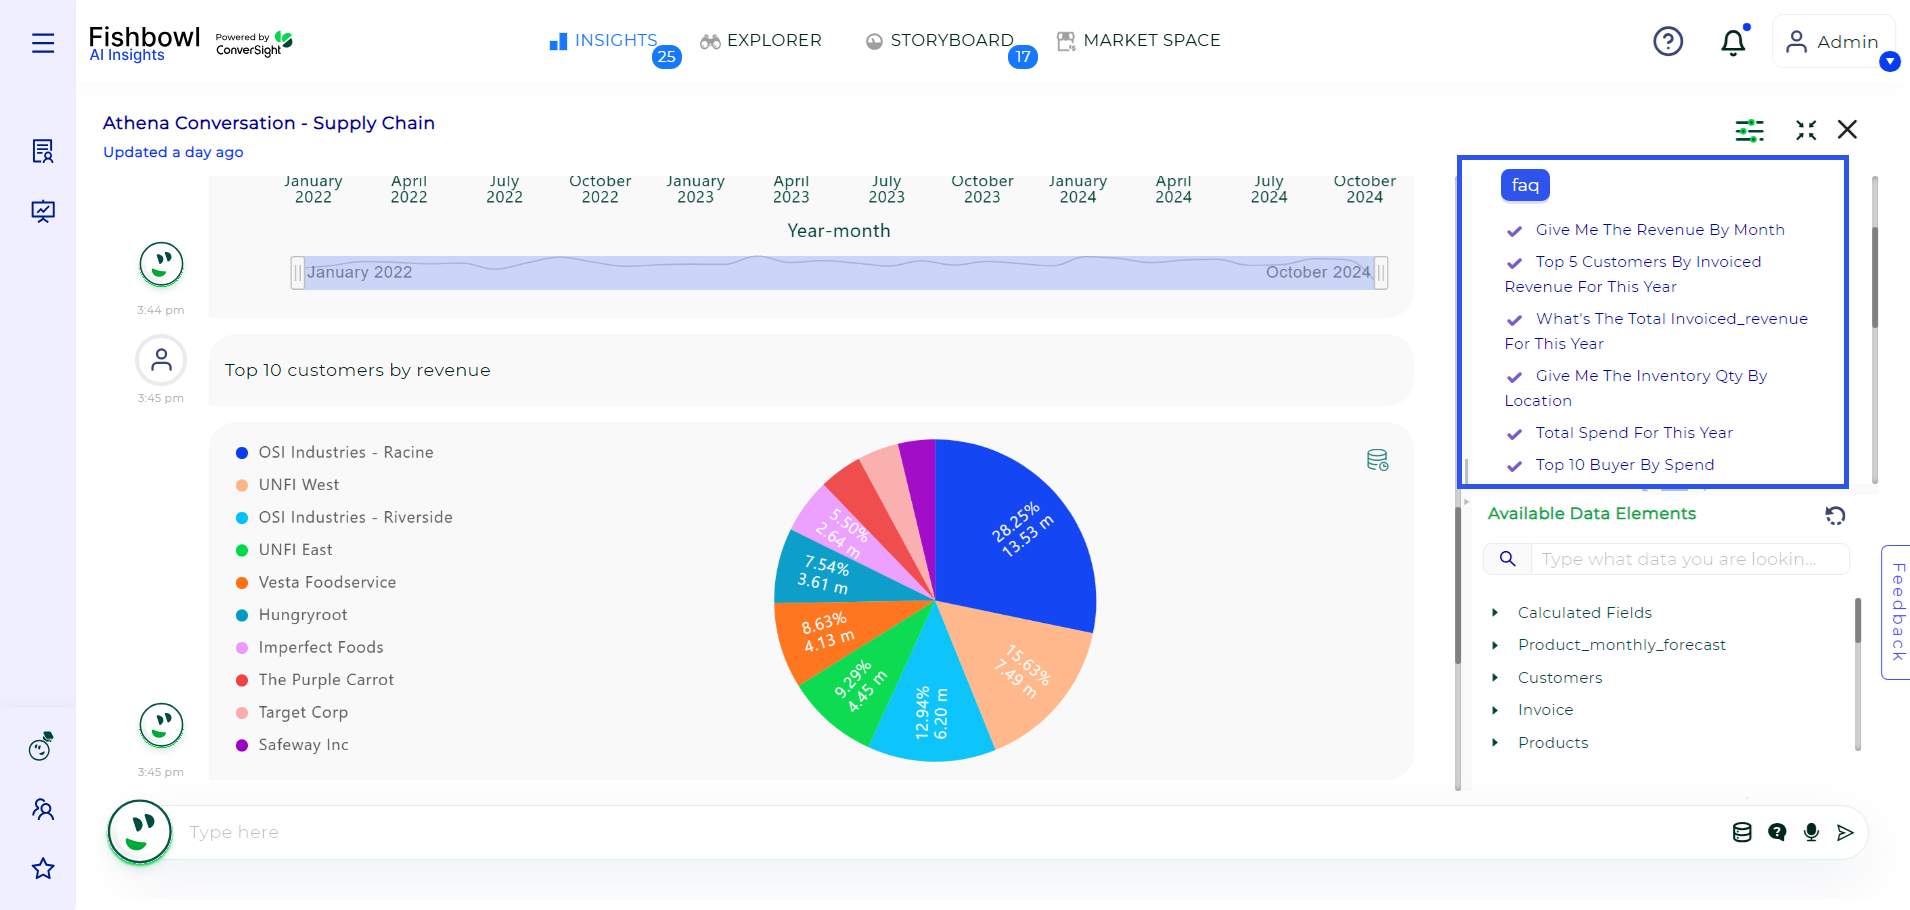Click the FAQ panel scrollbar
The image size is (1910, 910).
click(x=1875, y=277)
